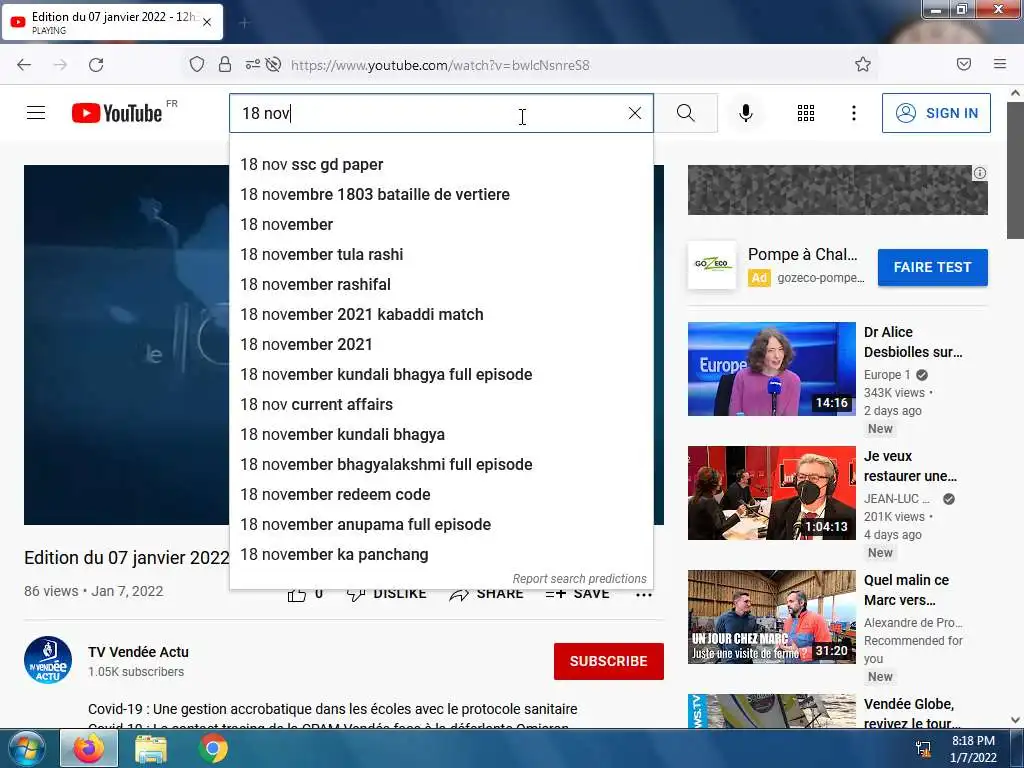The height and width of the screenshot is (768, 1024).
Task: Click the autoplay blocked icon in address bar
Action: coord(274,64)
